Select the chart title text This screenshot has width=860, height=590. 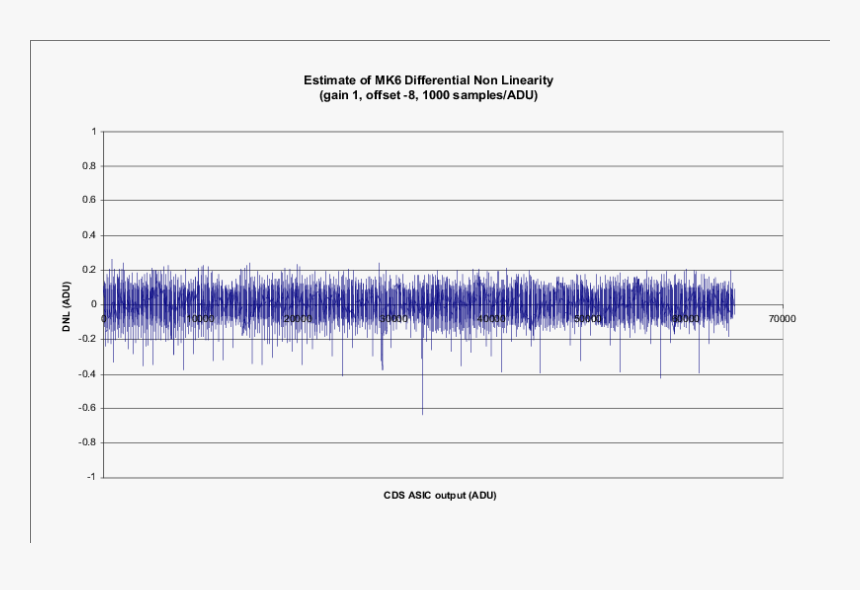pos(428,77)
